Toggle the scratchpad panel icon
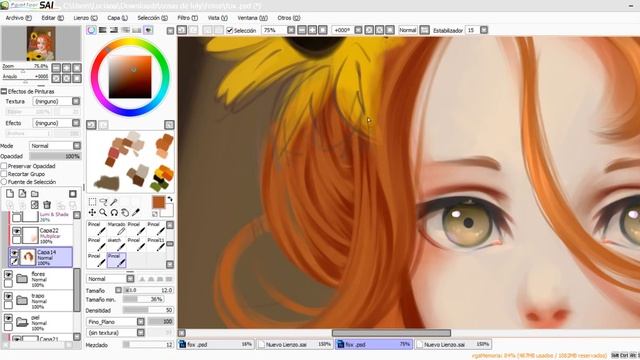The height and width of the screenshot is (360, 640). pyautogui.click(x=148, y=30)
